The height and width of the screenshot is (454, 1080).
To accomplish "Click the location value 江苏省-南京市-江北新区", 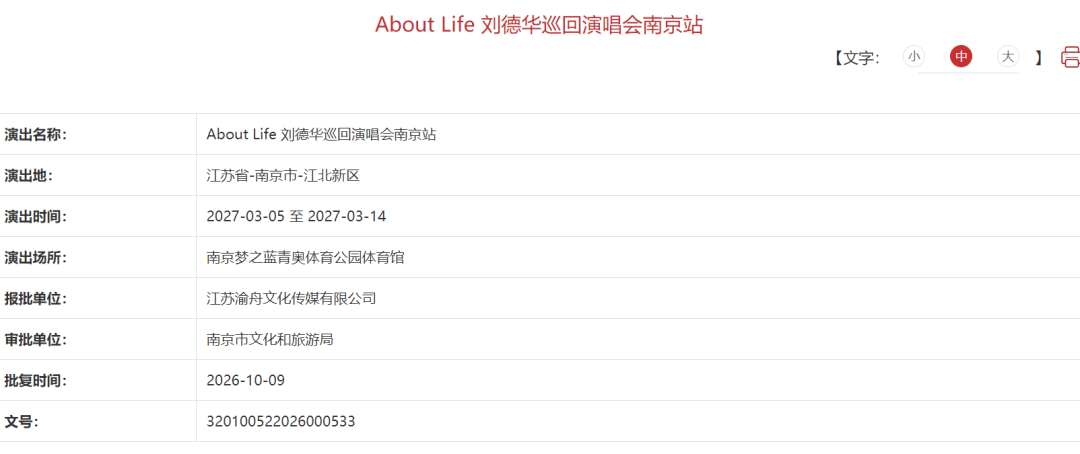I will tap(283, 175).
